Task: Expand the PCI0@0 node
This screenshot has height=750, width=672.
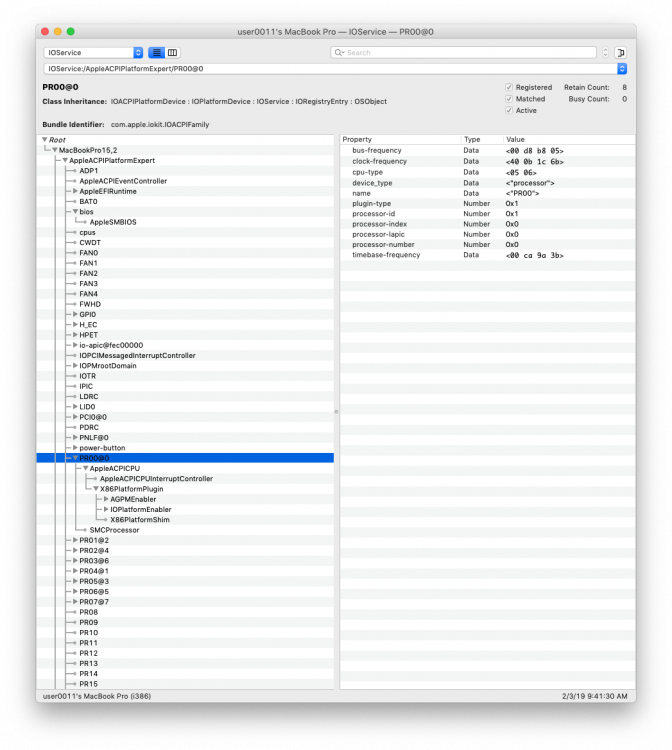Action: [75, 417]
